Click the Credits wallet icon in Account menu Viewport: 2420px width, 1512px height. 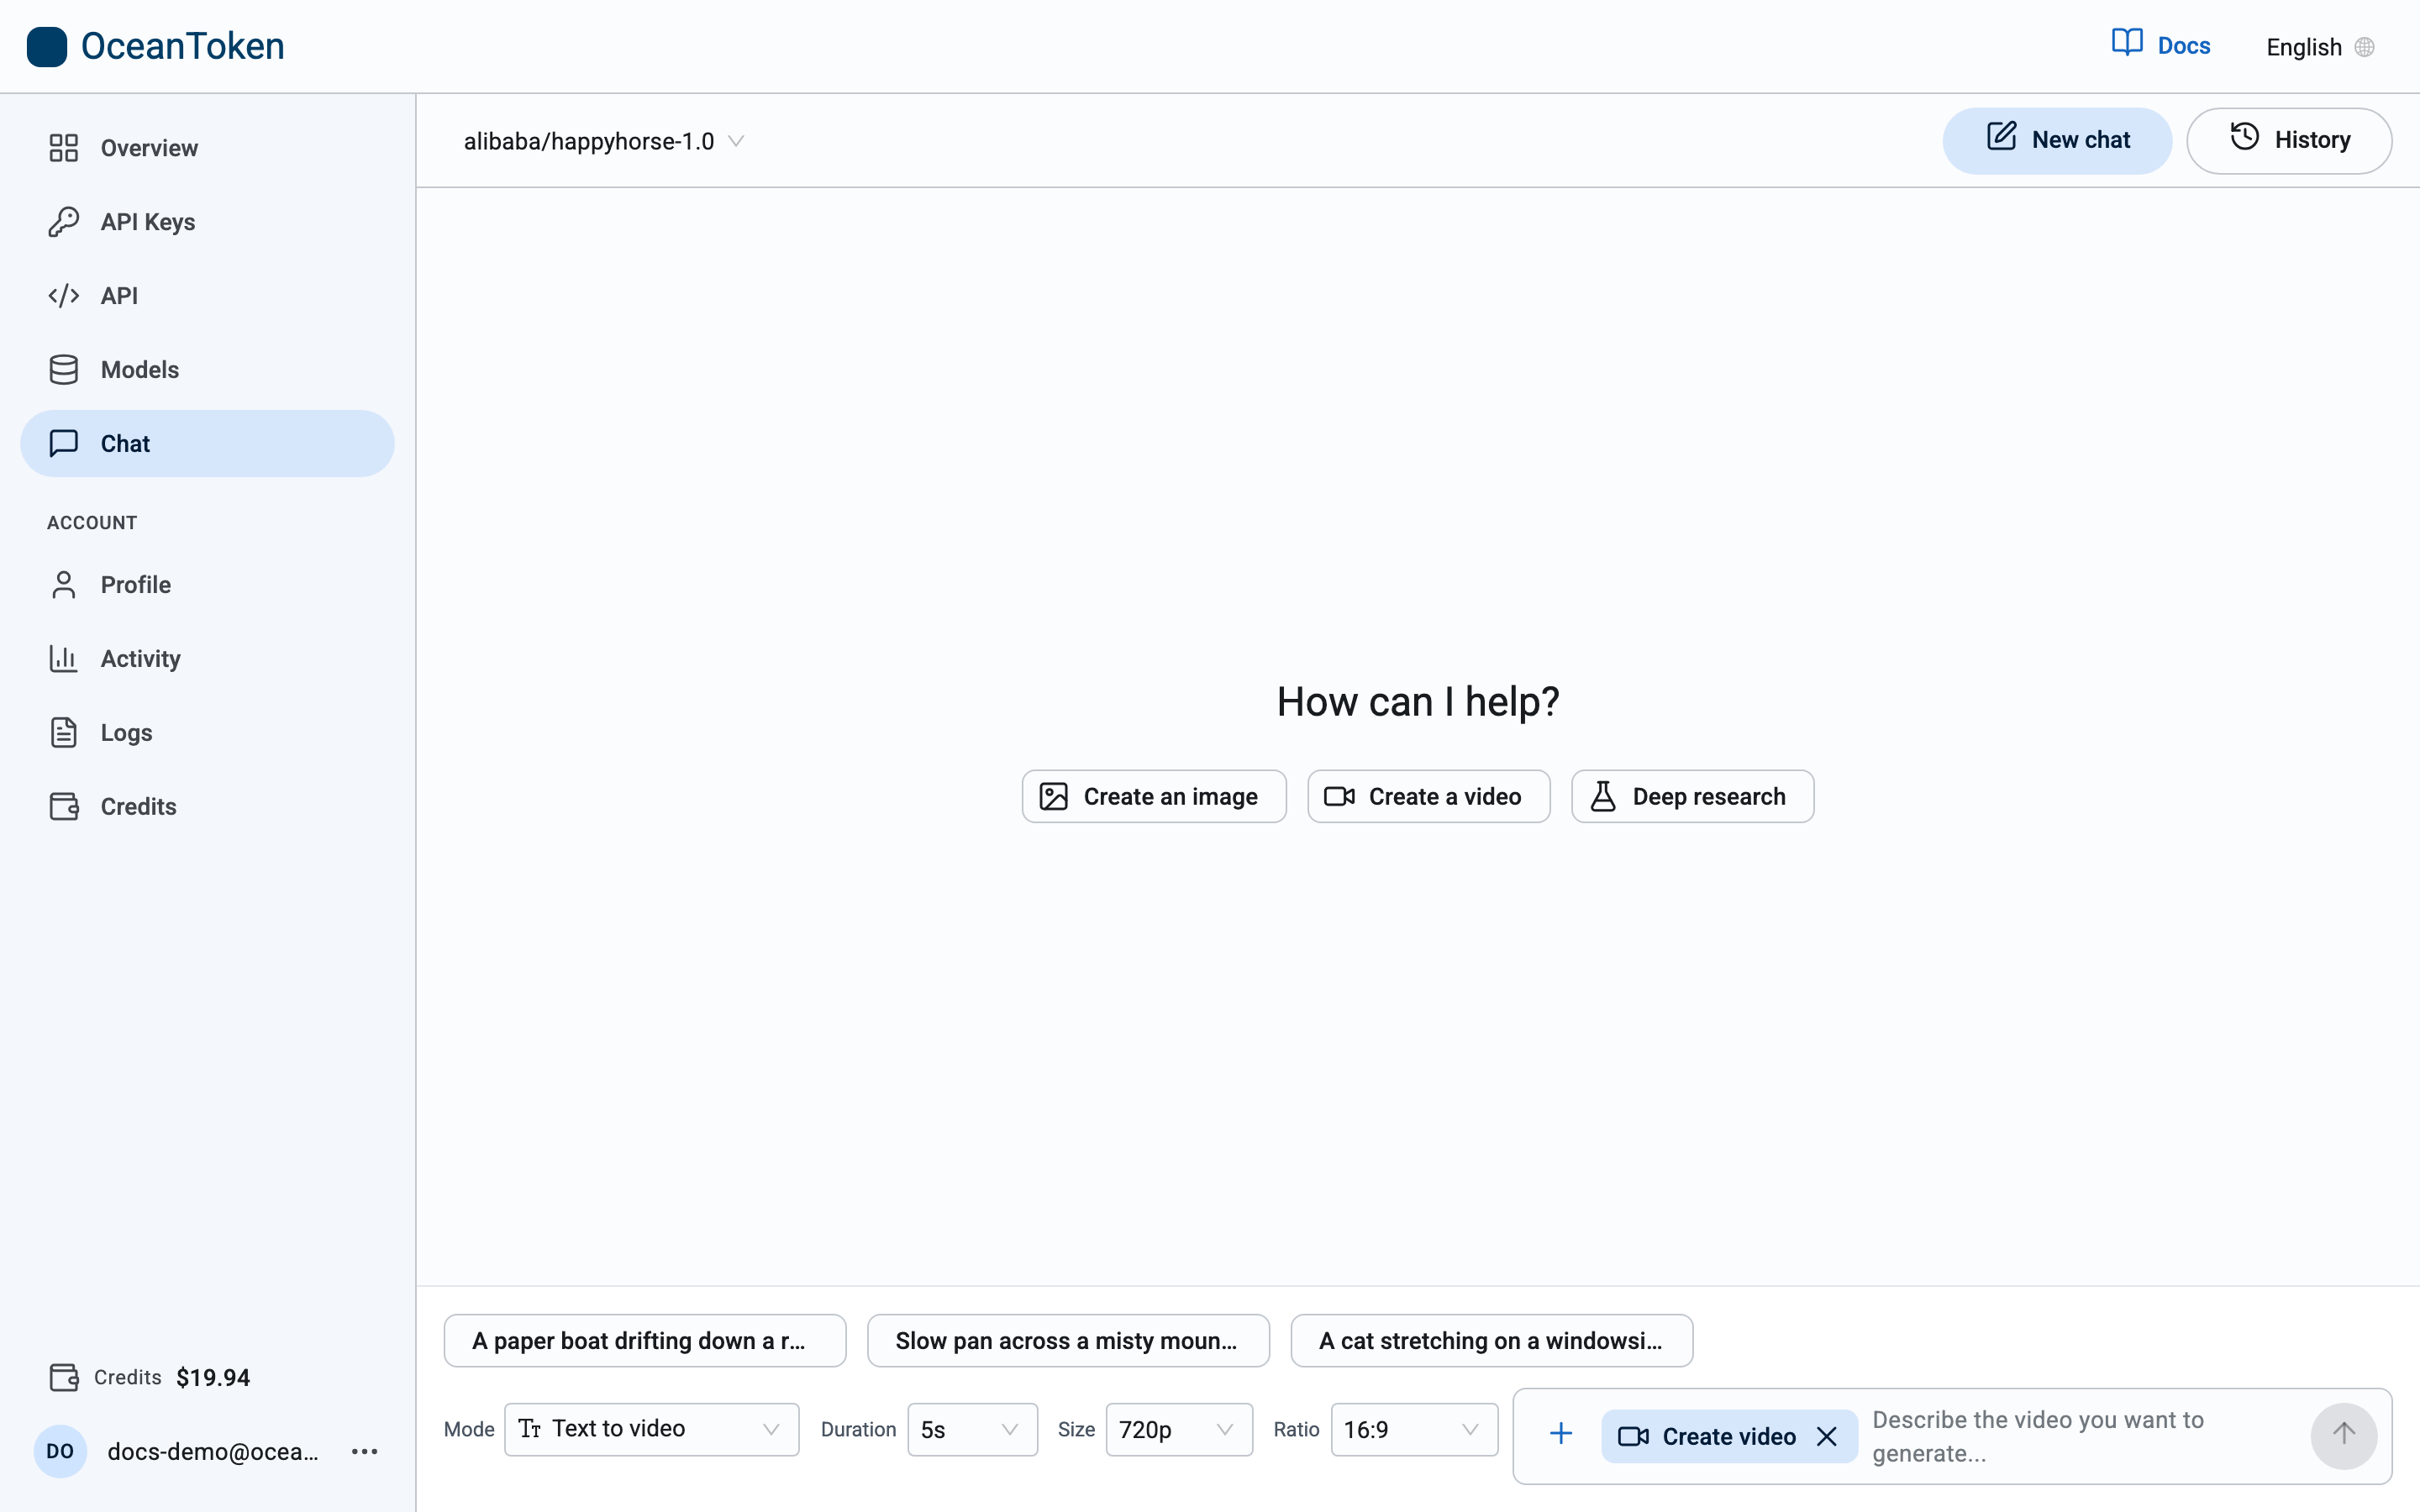tap(64, 807)
